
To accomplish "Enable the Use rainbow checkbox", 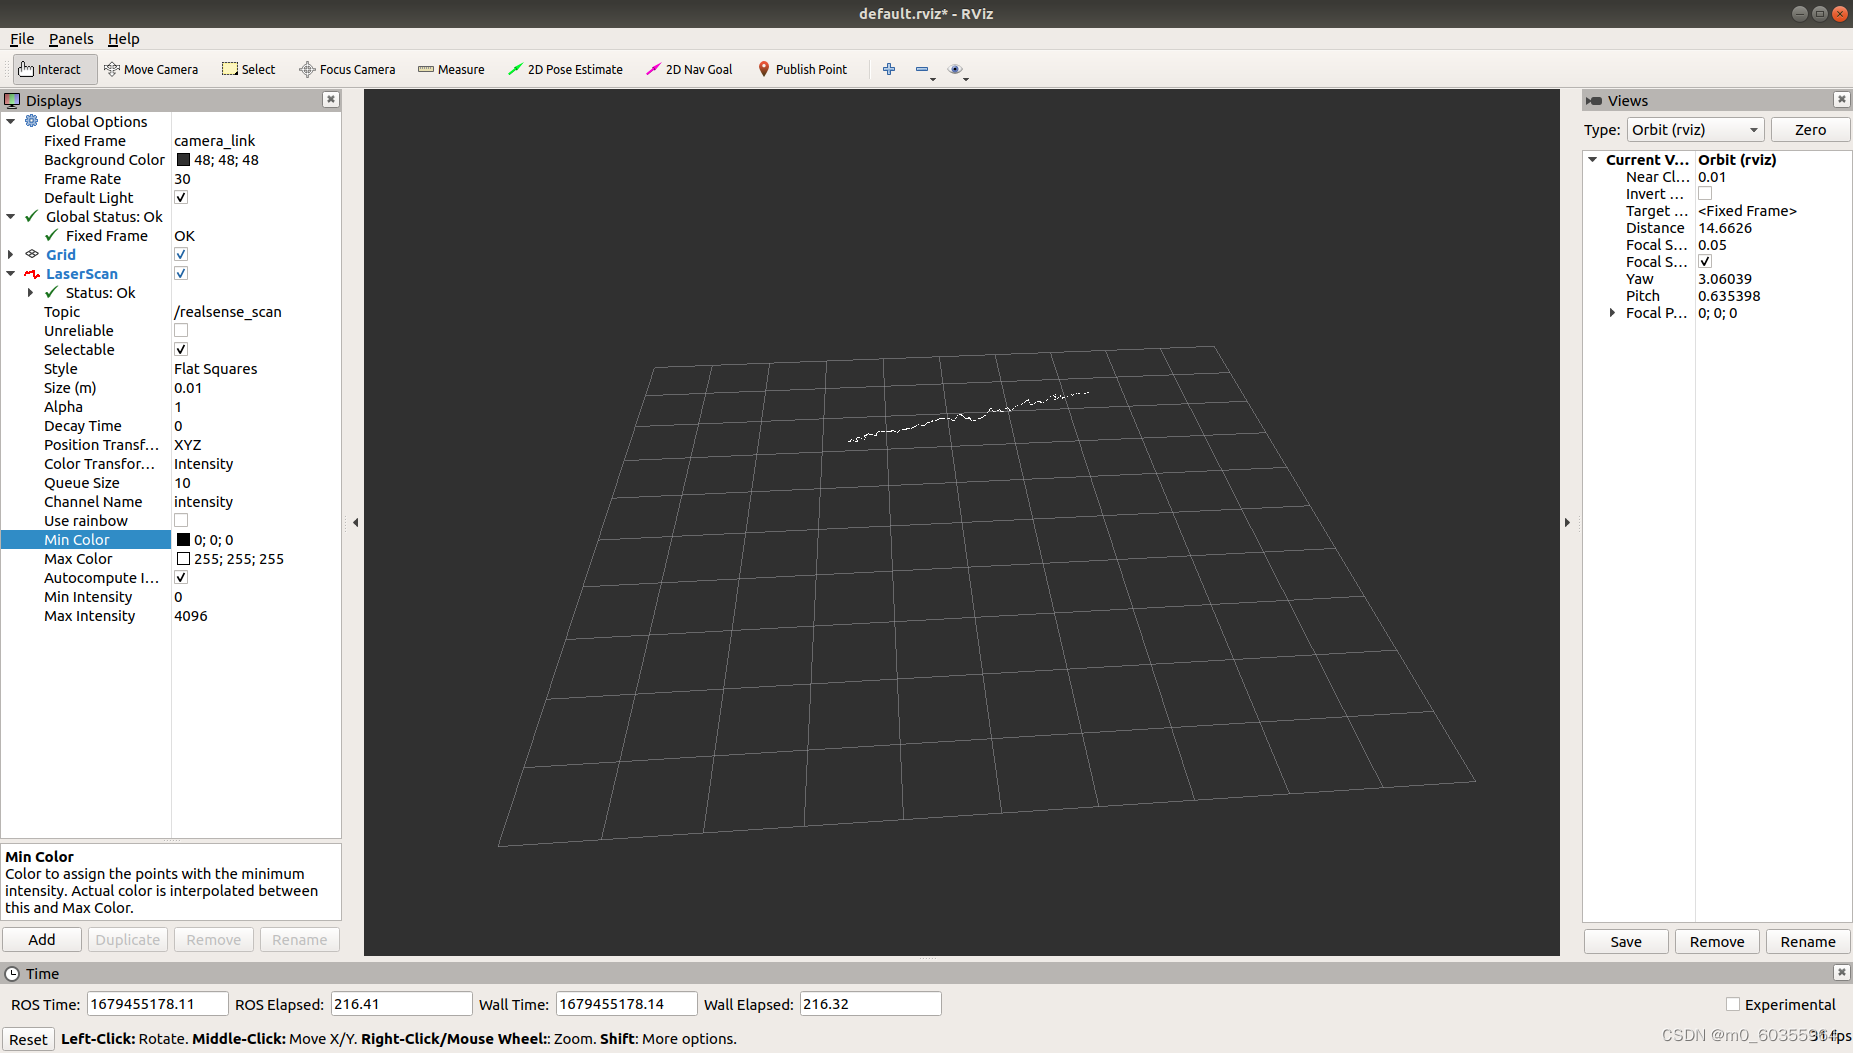I will pos(181,520).
